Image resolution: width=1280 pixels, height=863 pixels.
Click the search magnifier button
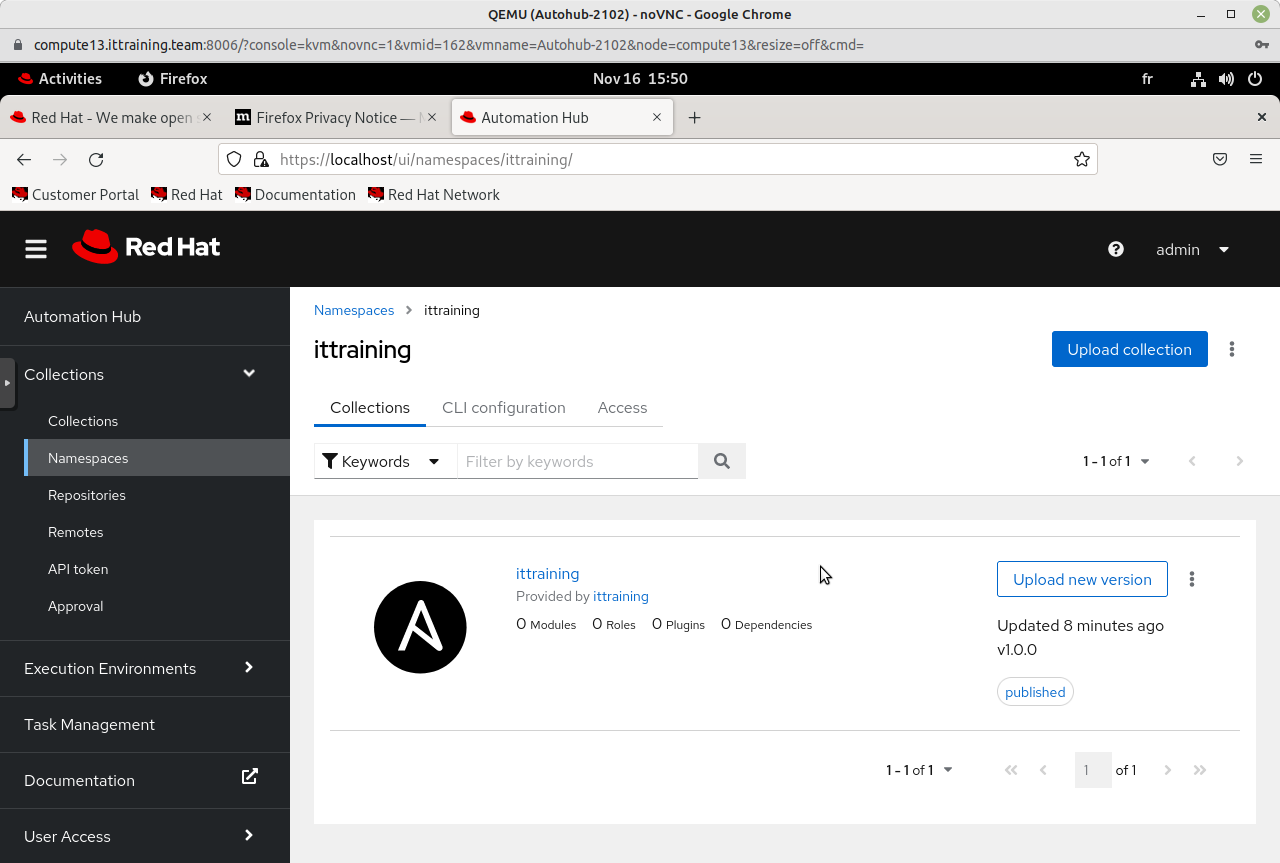(x=722, y=461)
